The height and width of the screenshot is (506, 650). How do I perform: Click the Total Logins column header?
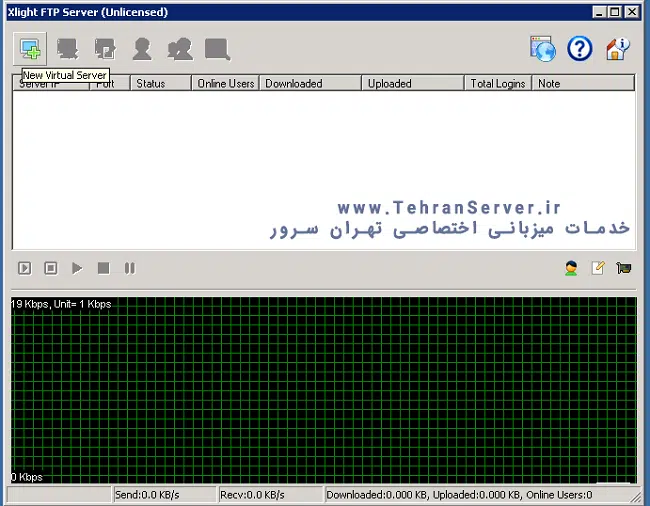tap(497, 84)
